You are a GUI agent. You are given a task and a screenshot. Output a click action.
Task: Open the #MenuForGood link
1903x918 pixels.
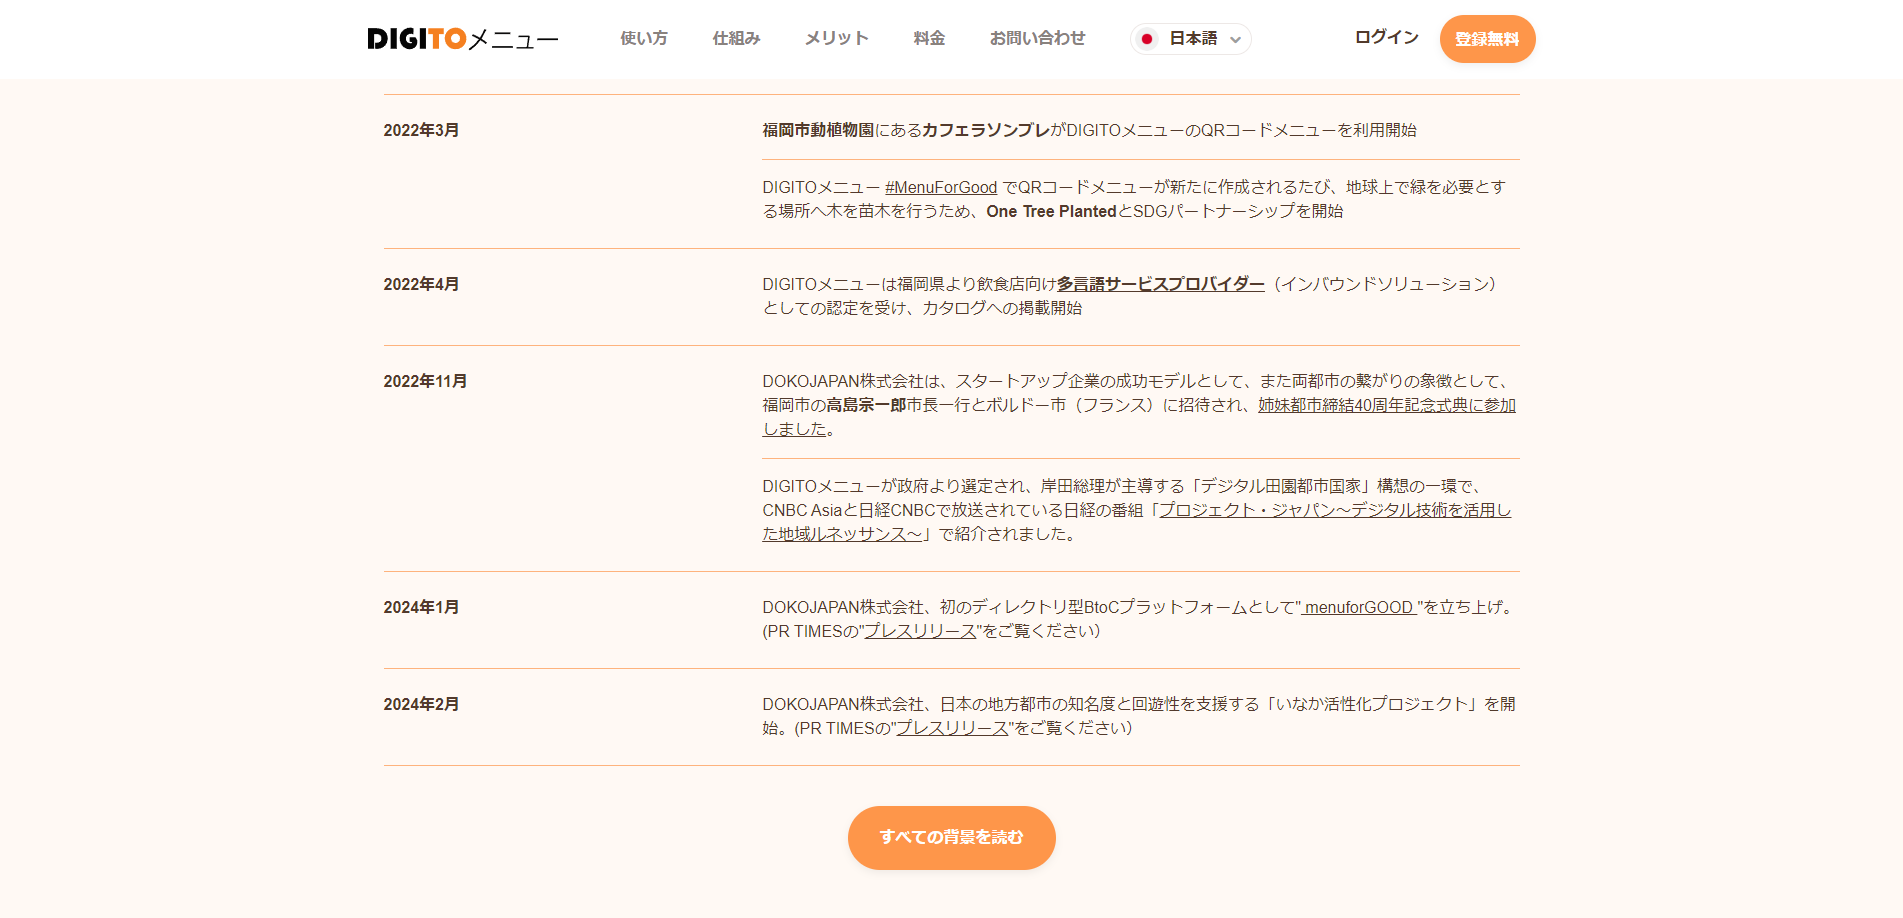tap(941, 187)
